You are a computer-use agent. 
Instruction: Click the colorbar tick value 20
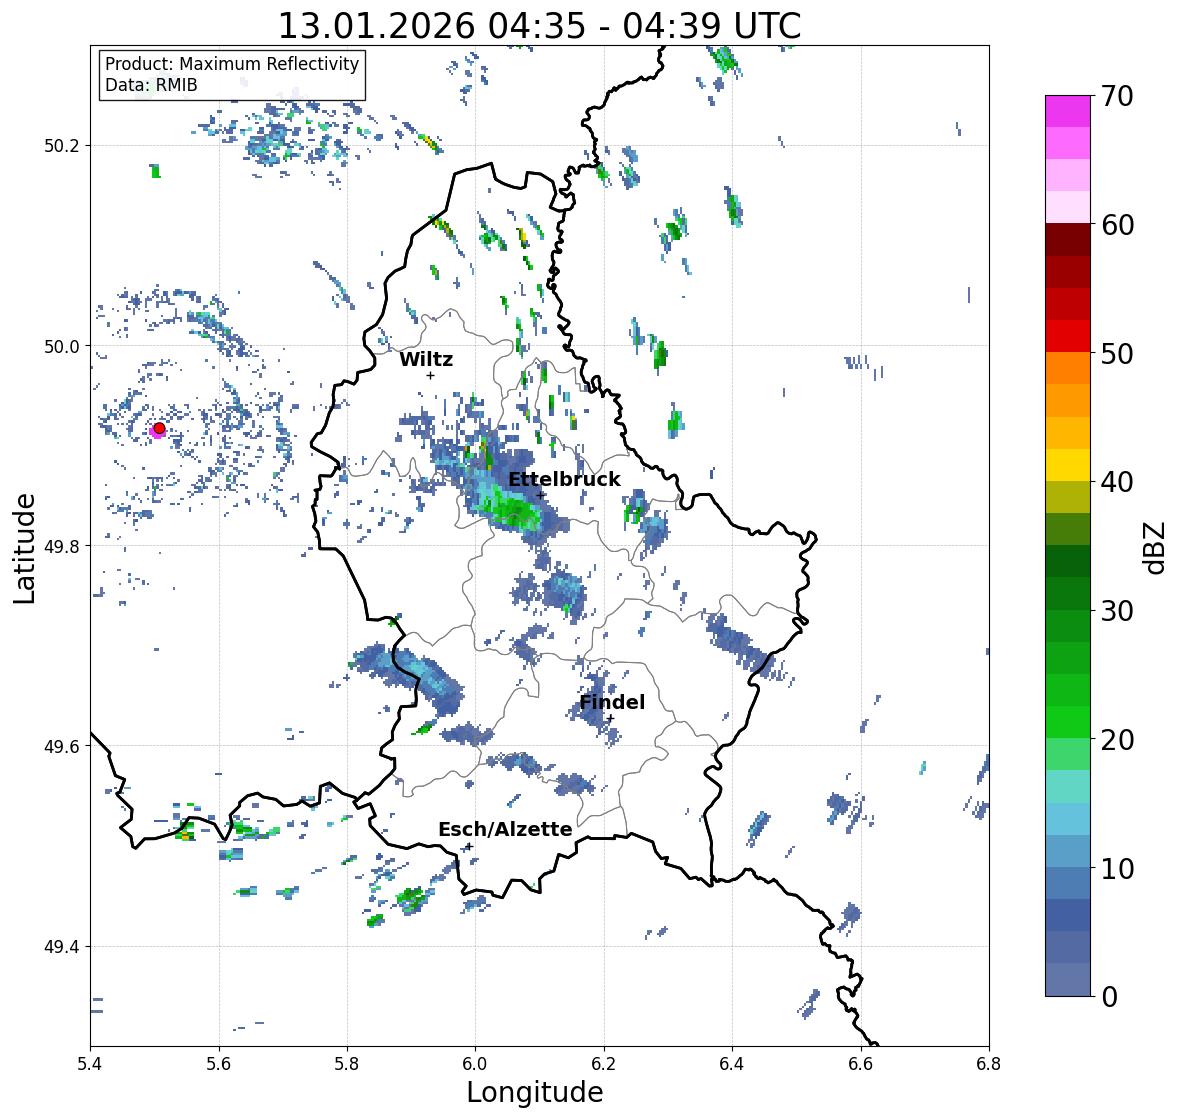(x=1117, y=739)
